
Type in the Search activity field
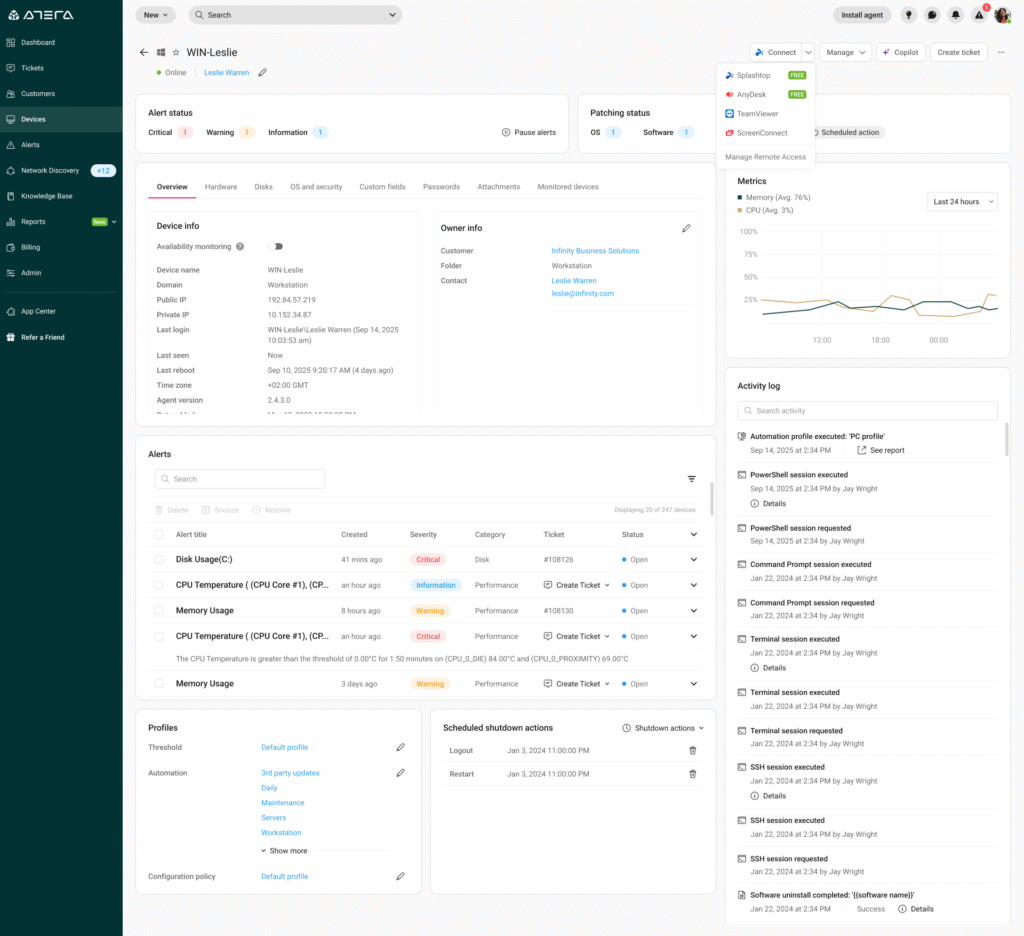pos(866,410)
